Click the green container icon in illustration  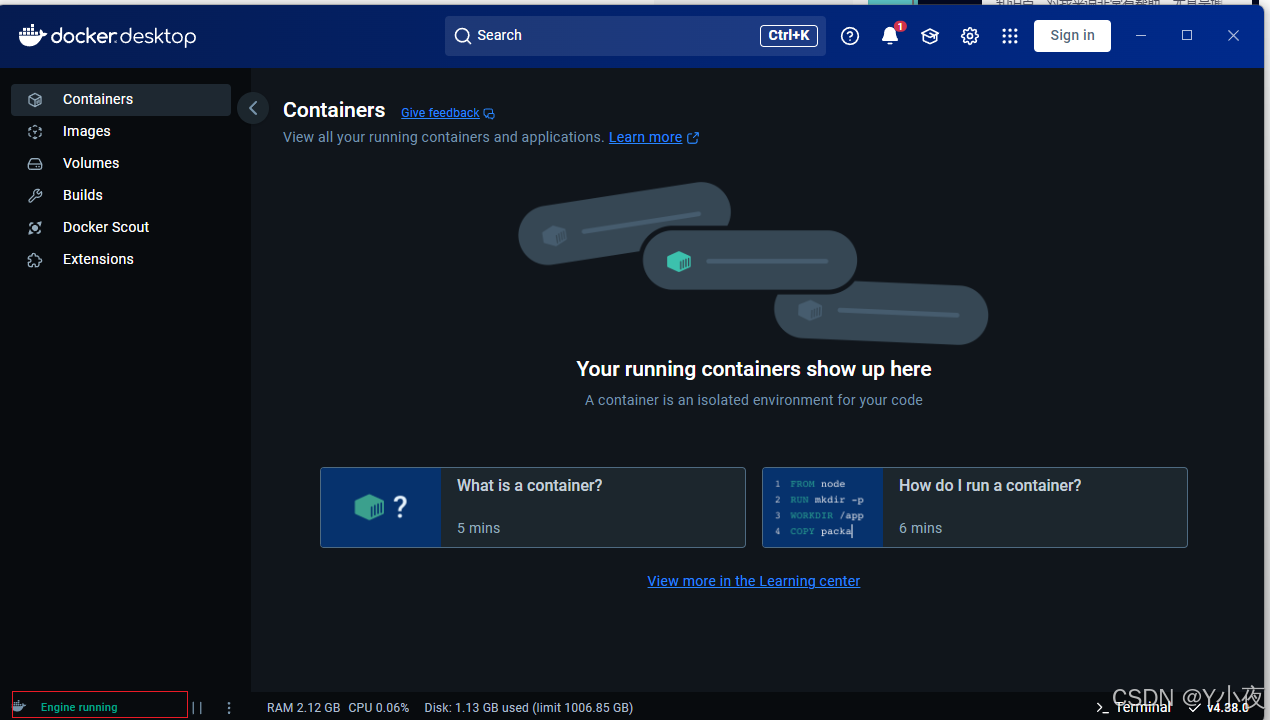679,262
